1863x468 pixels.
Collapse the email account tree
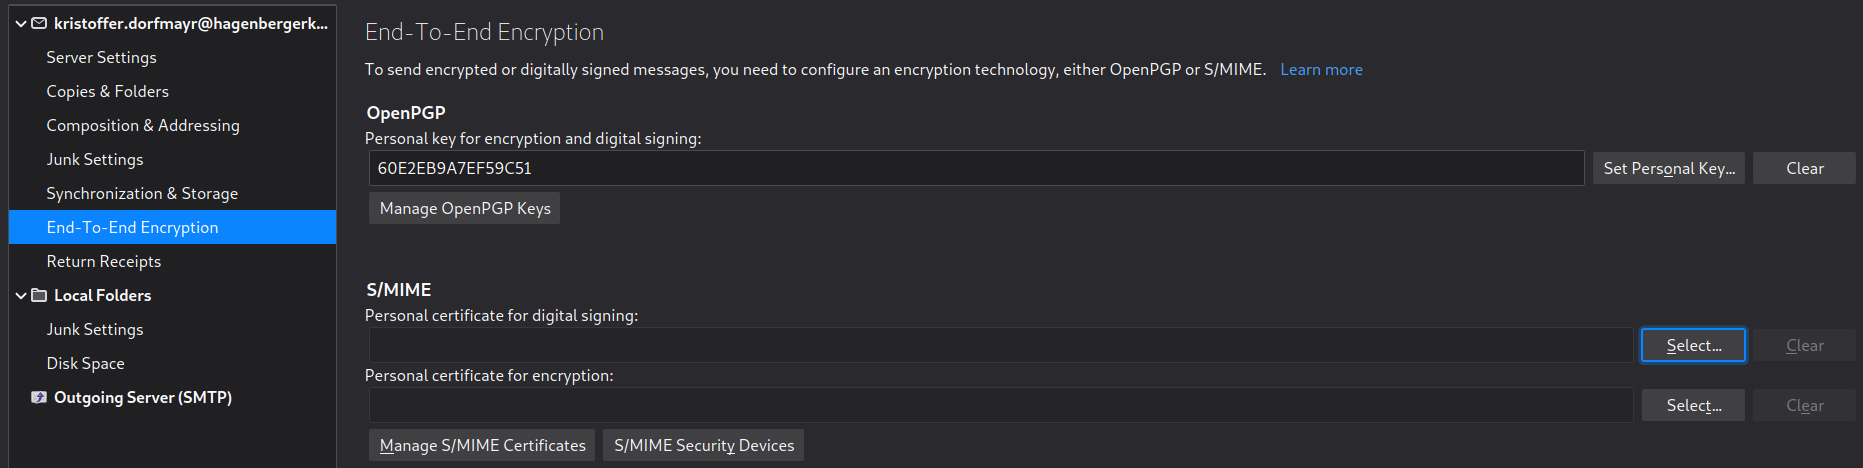coord(21,23)
